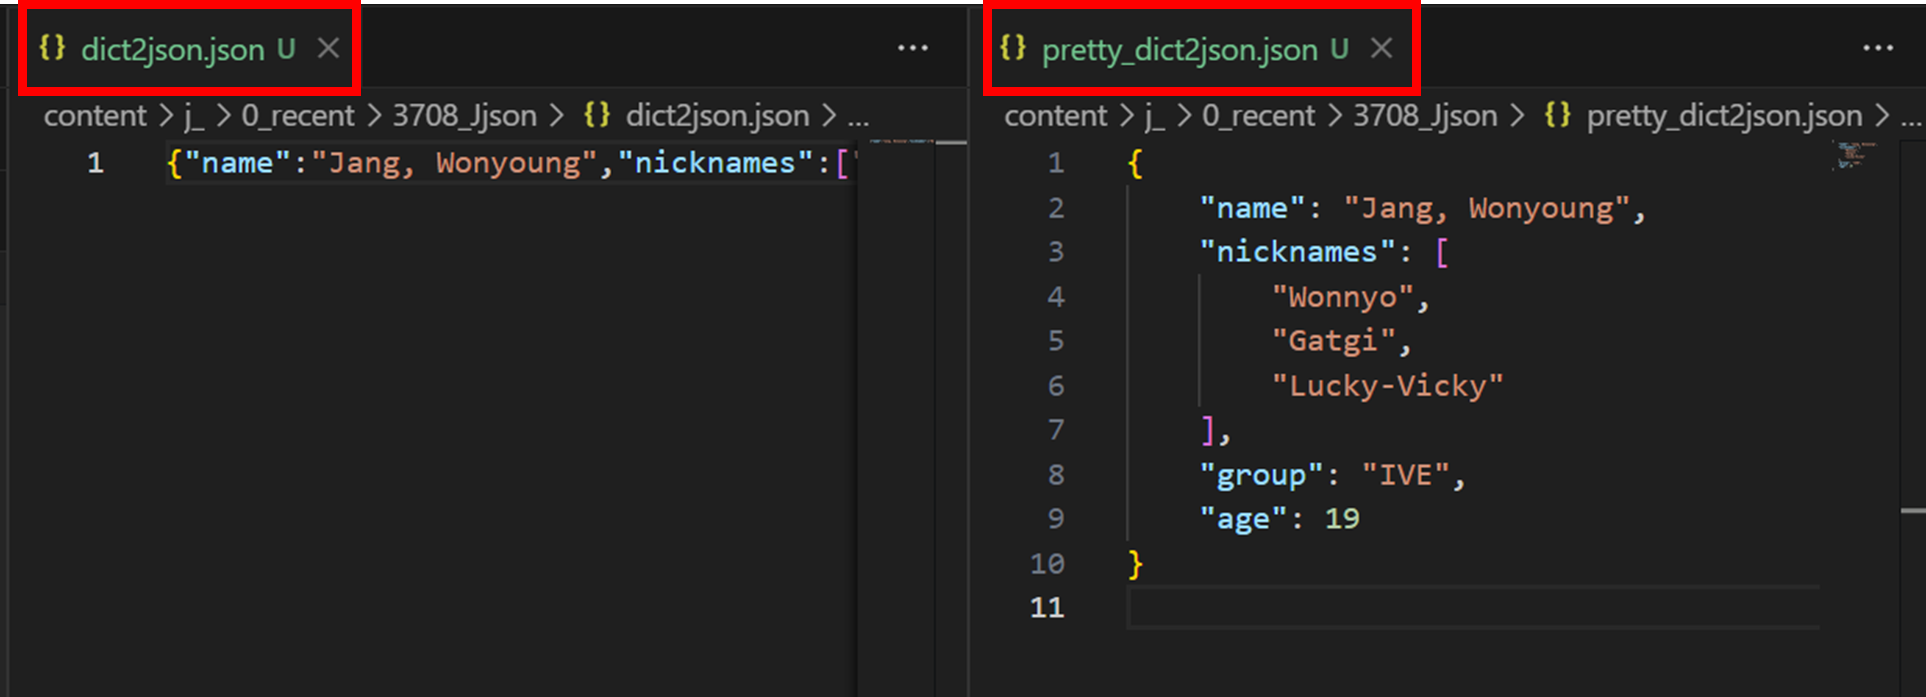Image resolution: width=1926 pixels, height=697 pixels.
Task: Open left editor group More Actions menu
Action: point(912,48)
